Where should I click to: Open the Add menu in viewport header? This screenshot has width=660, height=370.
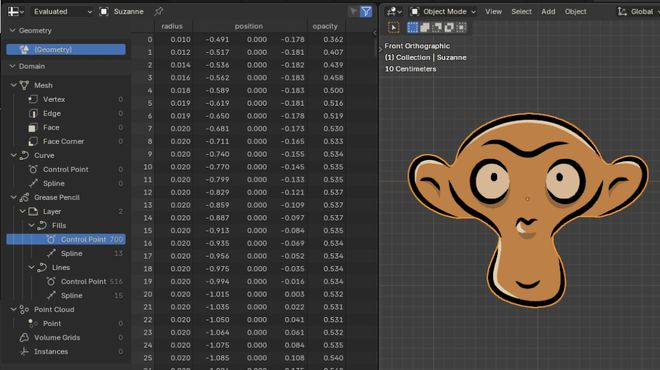pos(548,11)
